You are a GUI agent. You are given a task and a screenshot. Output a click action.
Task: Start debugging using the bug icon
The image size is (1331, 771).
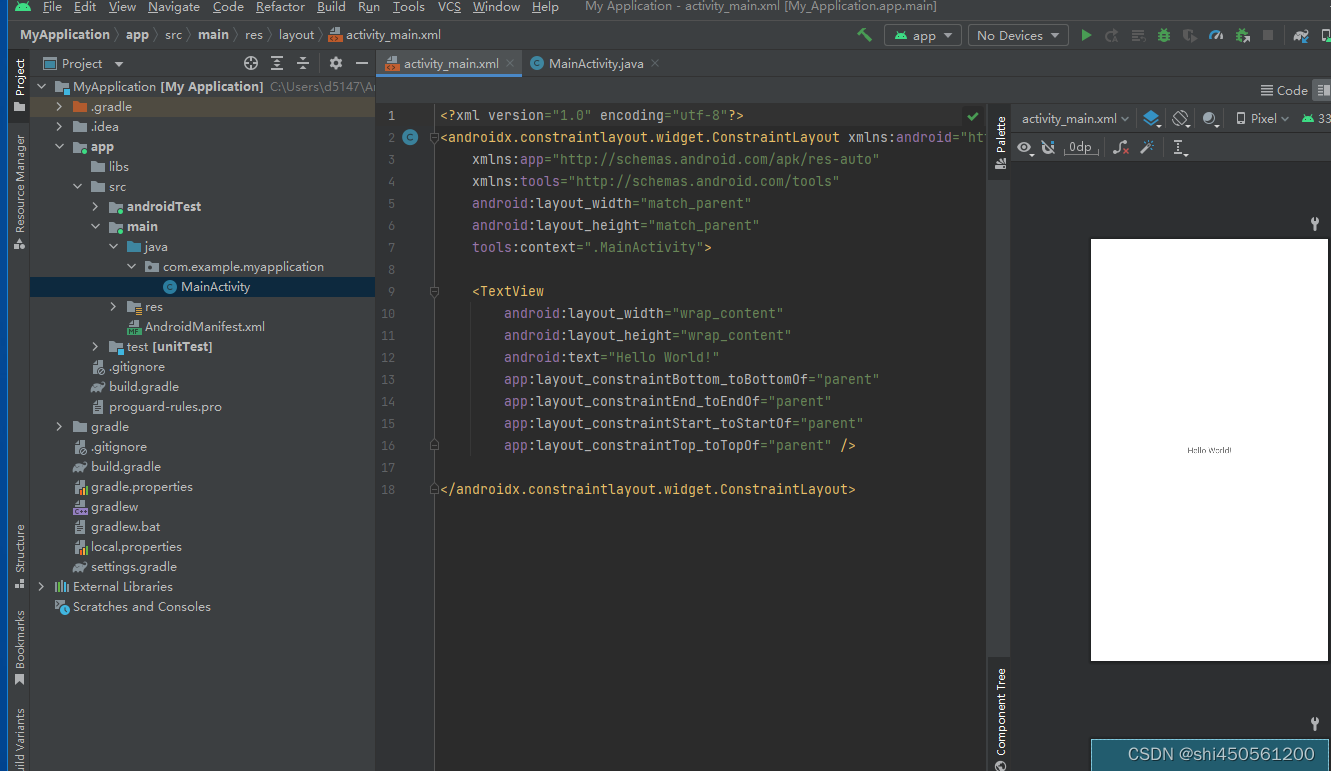pyautogui.click(x=1163, y=35)
